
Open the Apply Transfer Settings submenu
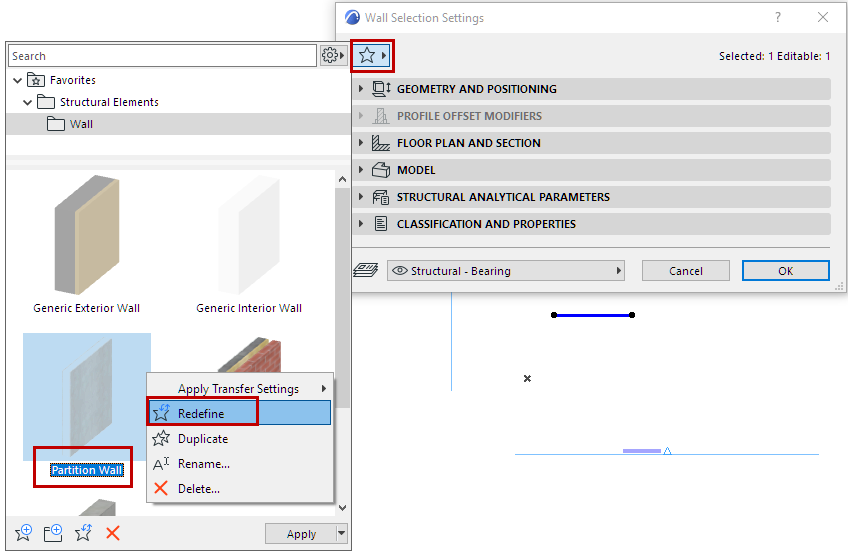coord(240,388)
